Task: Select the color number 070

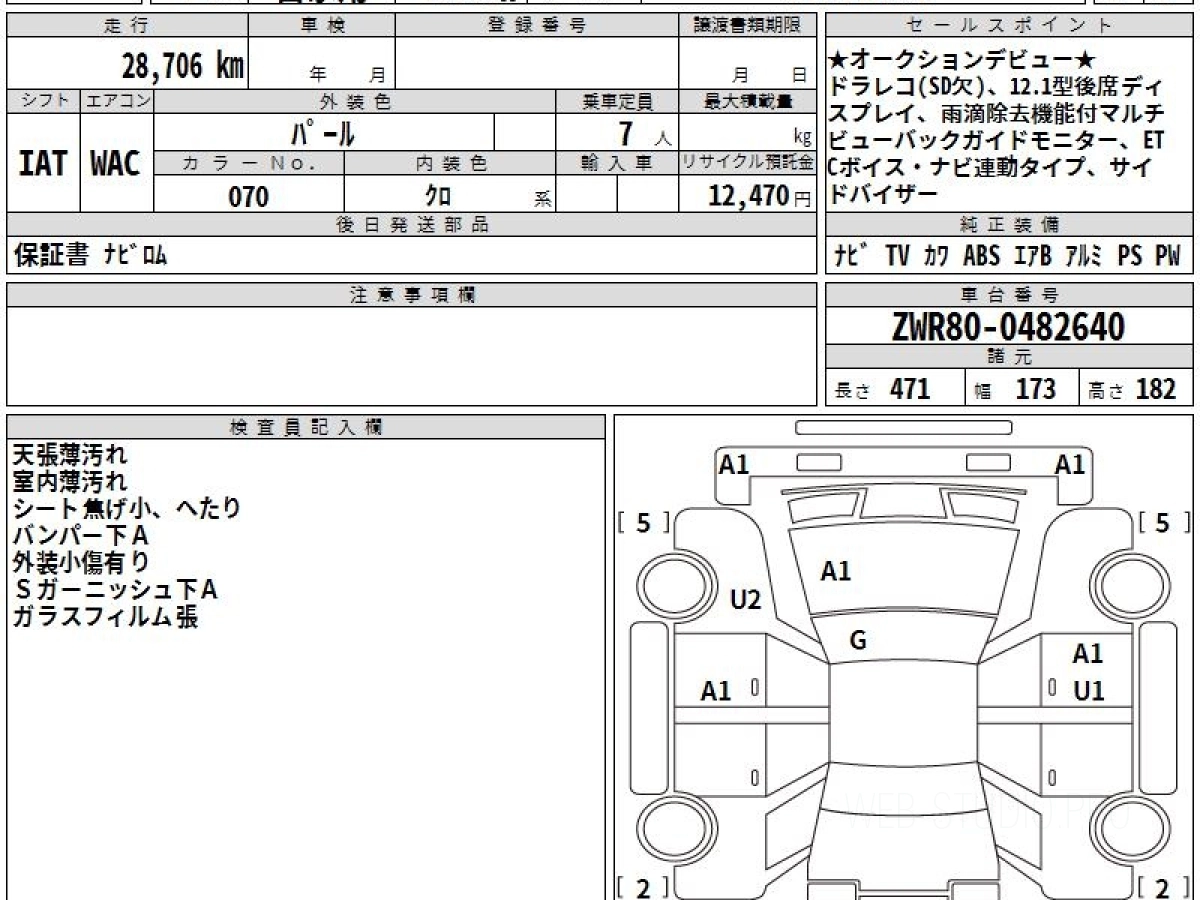Action: [x=249, y=196]
